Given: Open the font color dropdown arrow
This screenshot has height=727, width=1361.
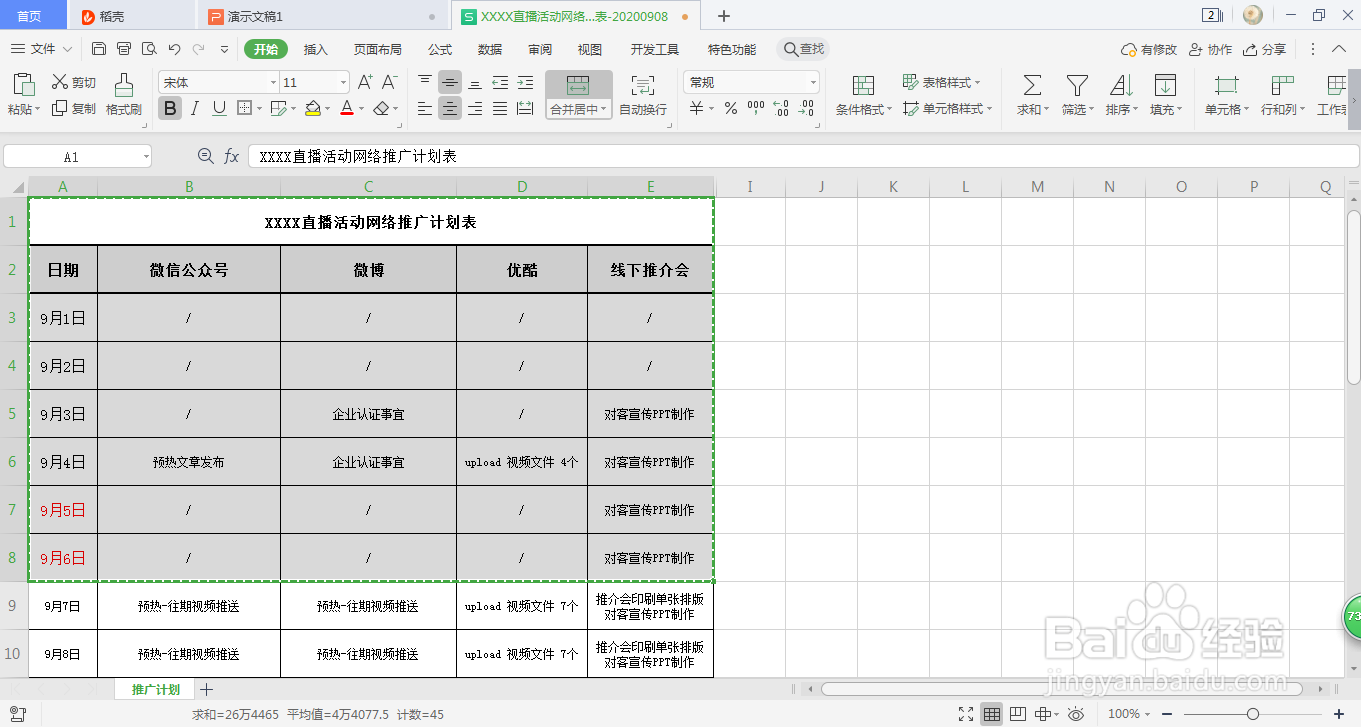Looking at the screenshot, I should [x=362, y=109].
